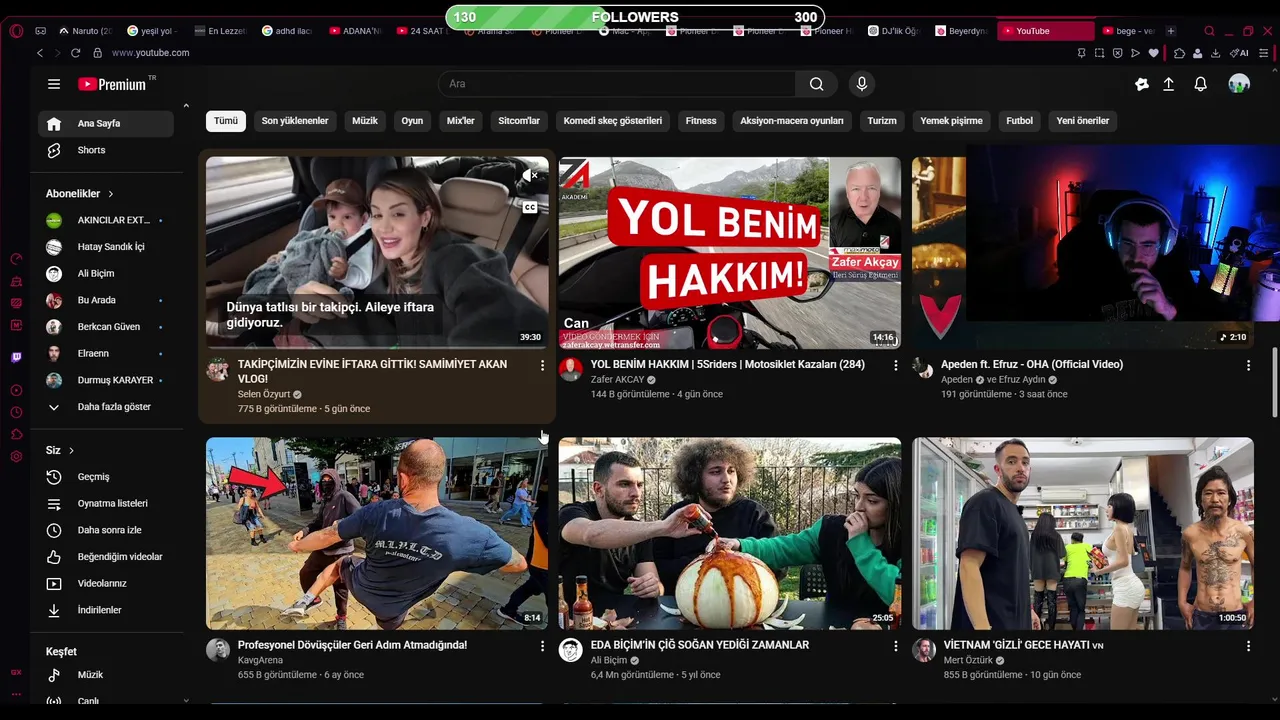Open Geçmiş watch history
Screen dimensions: 1280x720
click(x=105, y=477)
